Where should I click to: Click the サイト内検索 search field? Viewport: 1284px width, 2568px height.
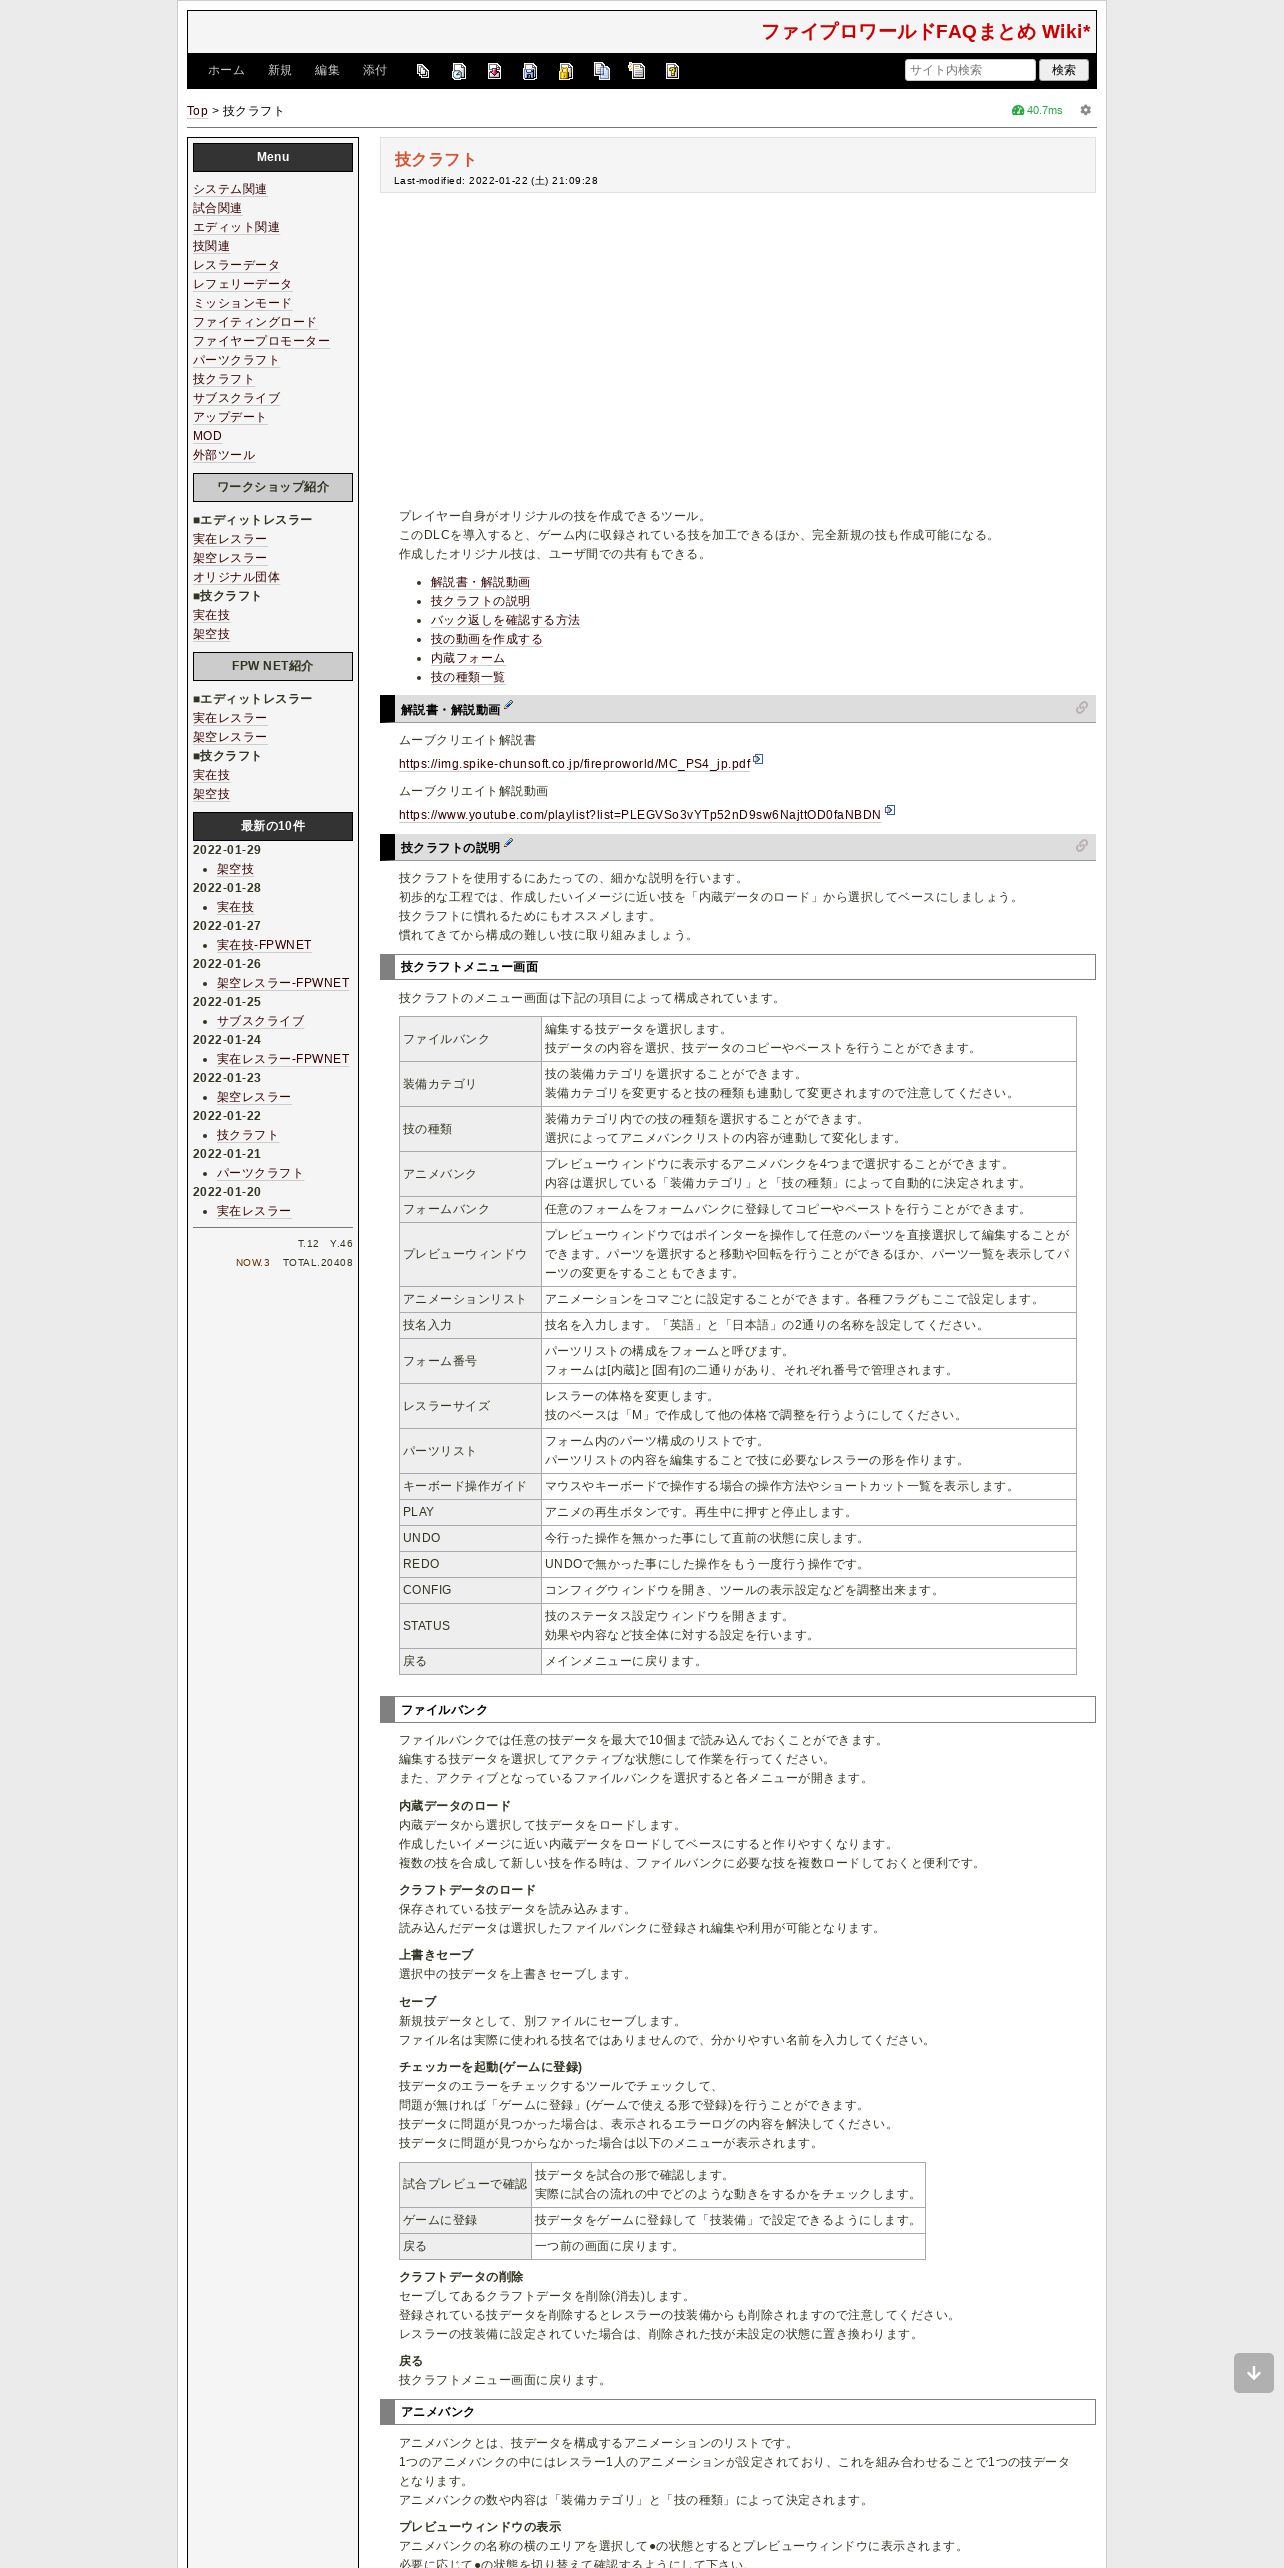point(970,70)
